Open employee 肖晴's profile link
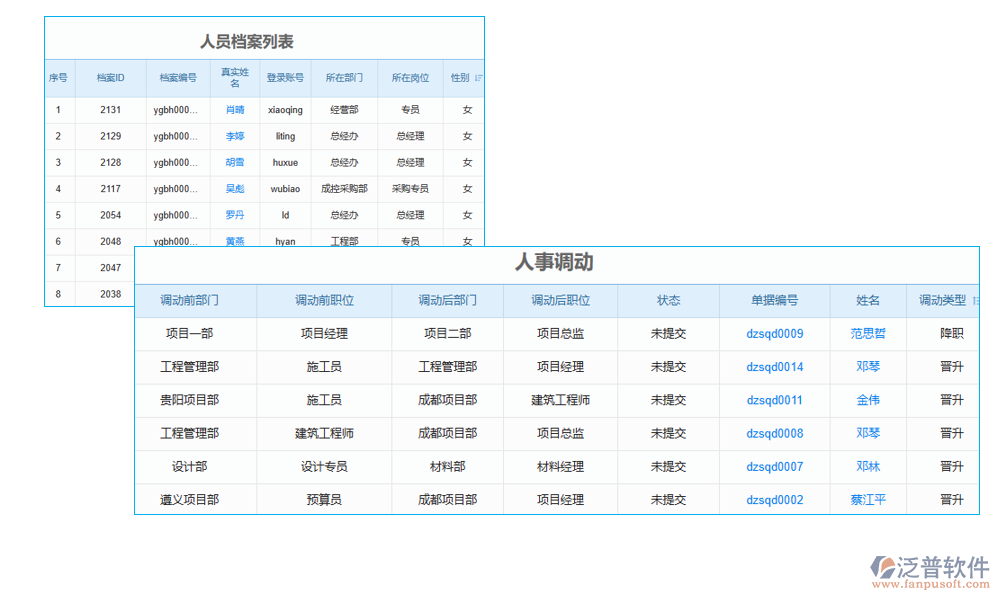1000x600 pixels. (x=234, y=109)
